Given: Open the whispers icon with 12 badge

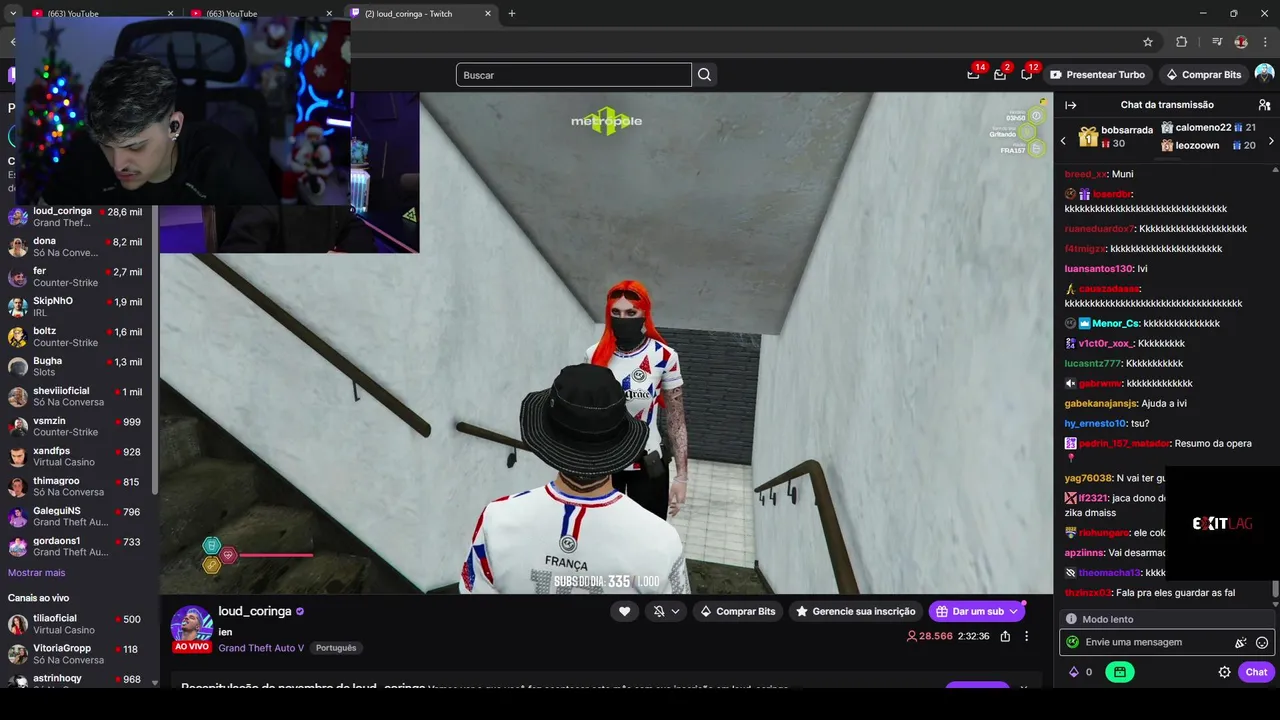Looking at the screenshot, I should [x=1027, y=74].
